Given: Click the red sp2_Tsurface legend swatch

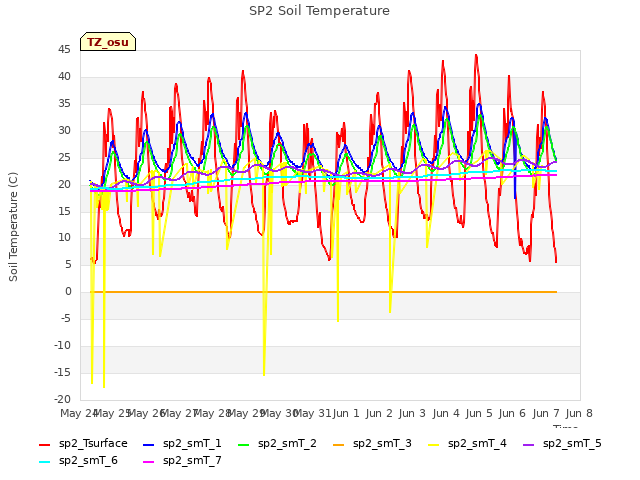Looking at the screenshot, I should [x=44, y=444].
